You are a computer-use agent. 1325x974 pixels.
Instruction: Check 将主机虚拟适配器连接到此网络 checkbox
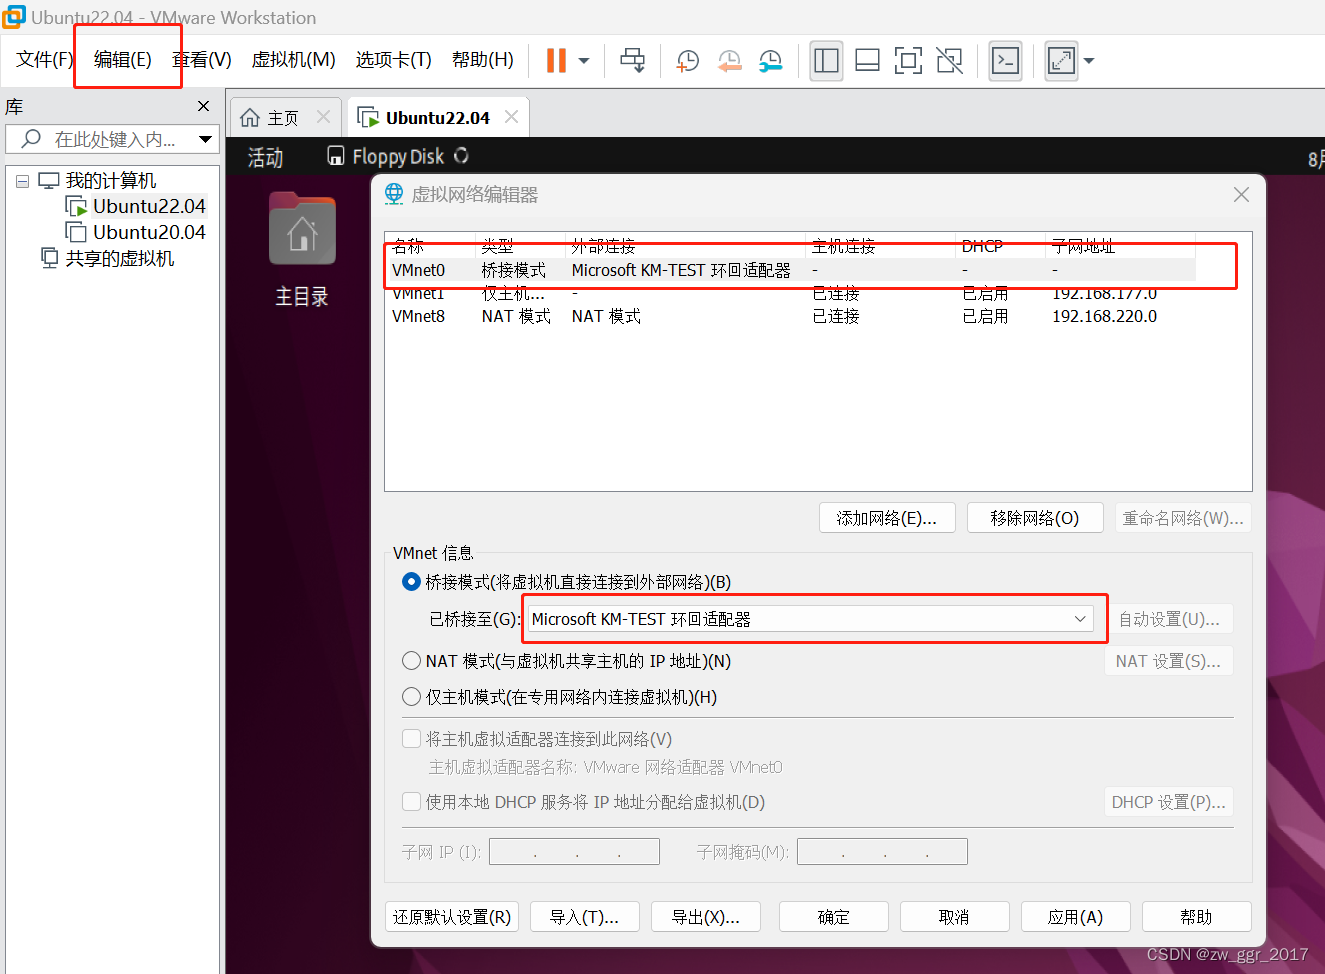411,739
